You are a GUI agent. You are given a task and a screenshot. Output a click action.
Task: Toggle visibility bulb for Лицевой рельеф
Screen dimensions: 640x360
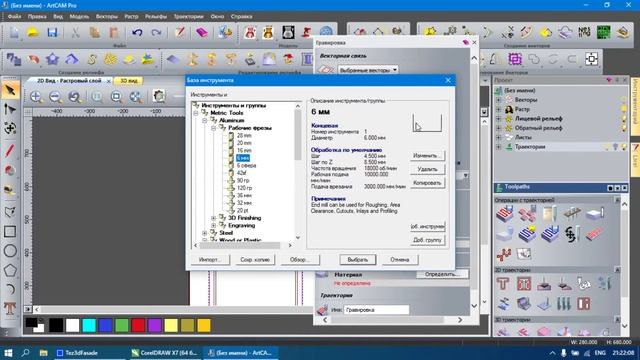coord(623,118)
